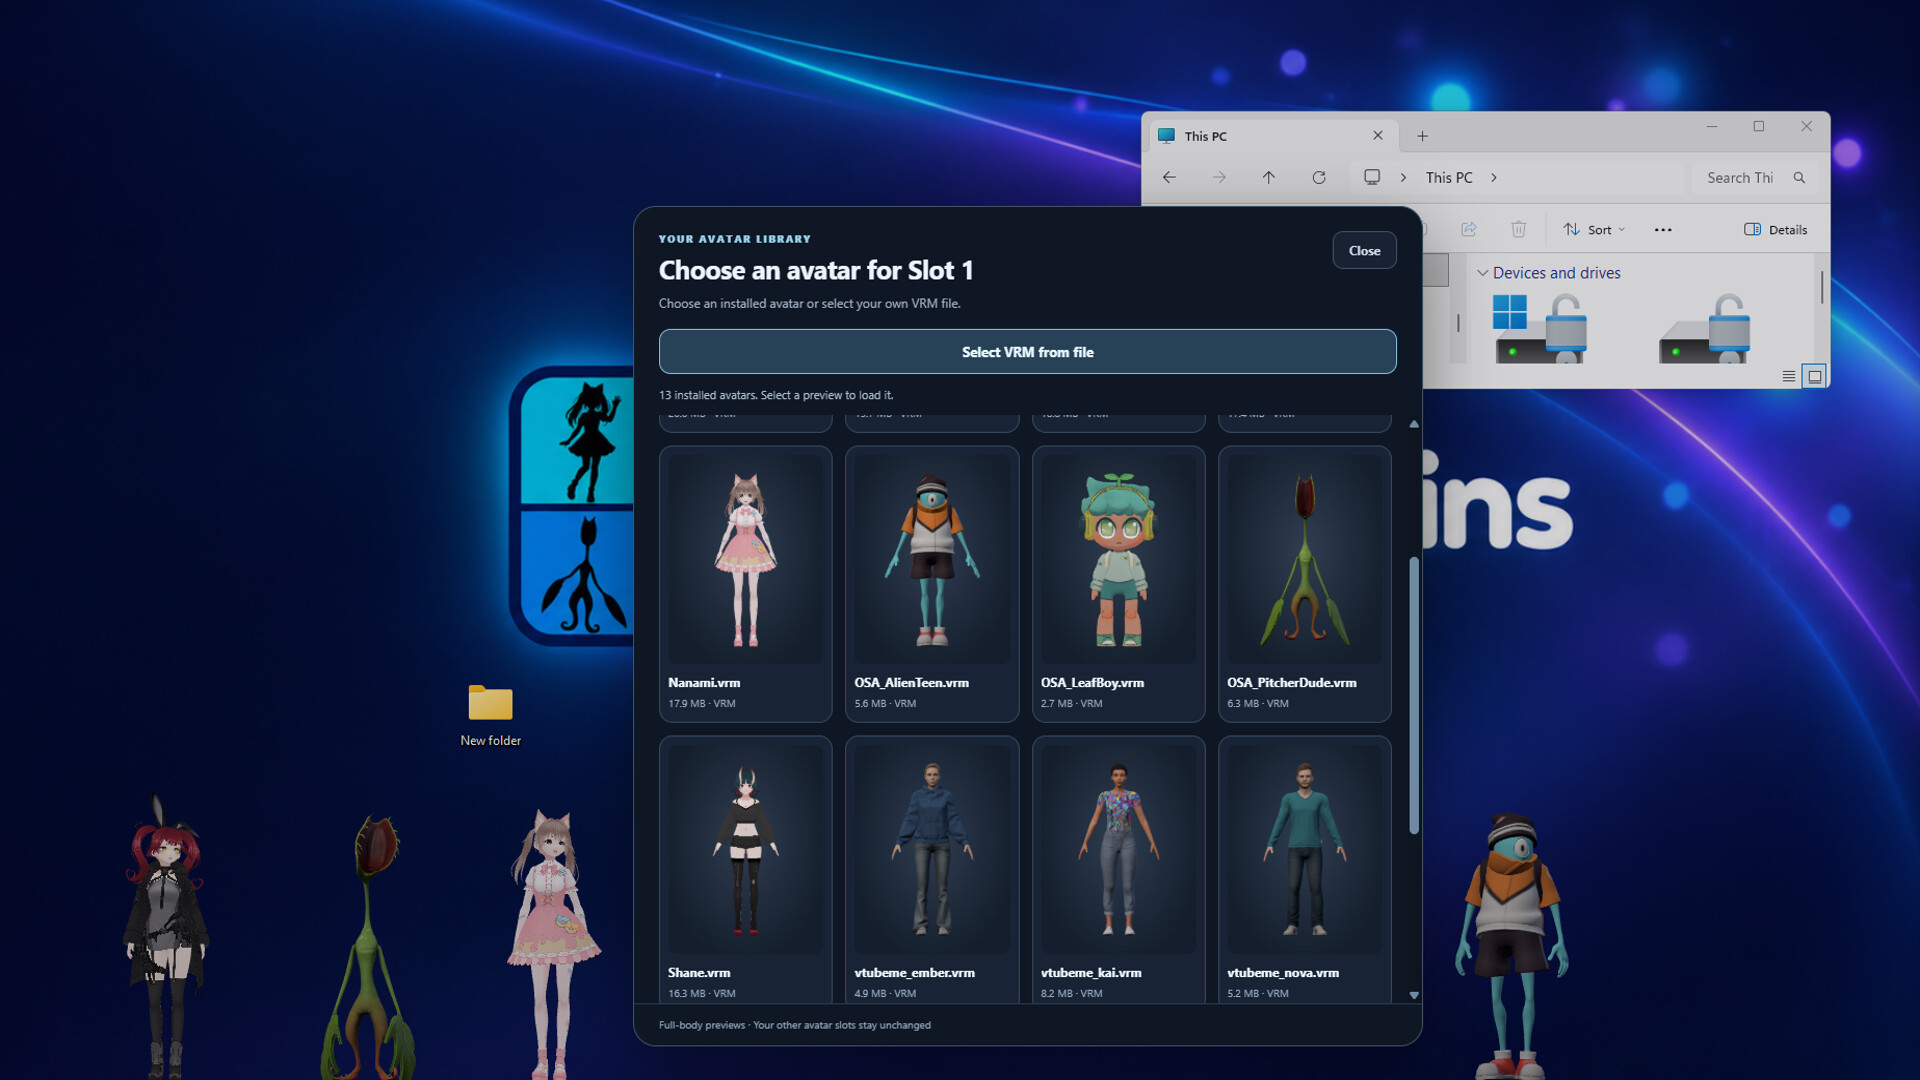Collapse the Devices and drives group
The height and width of the screenshot is (1080, 1920).
pos(1482,272)
